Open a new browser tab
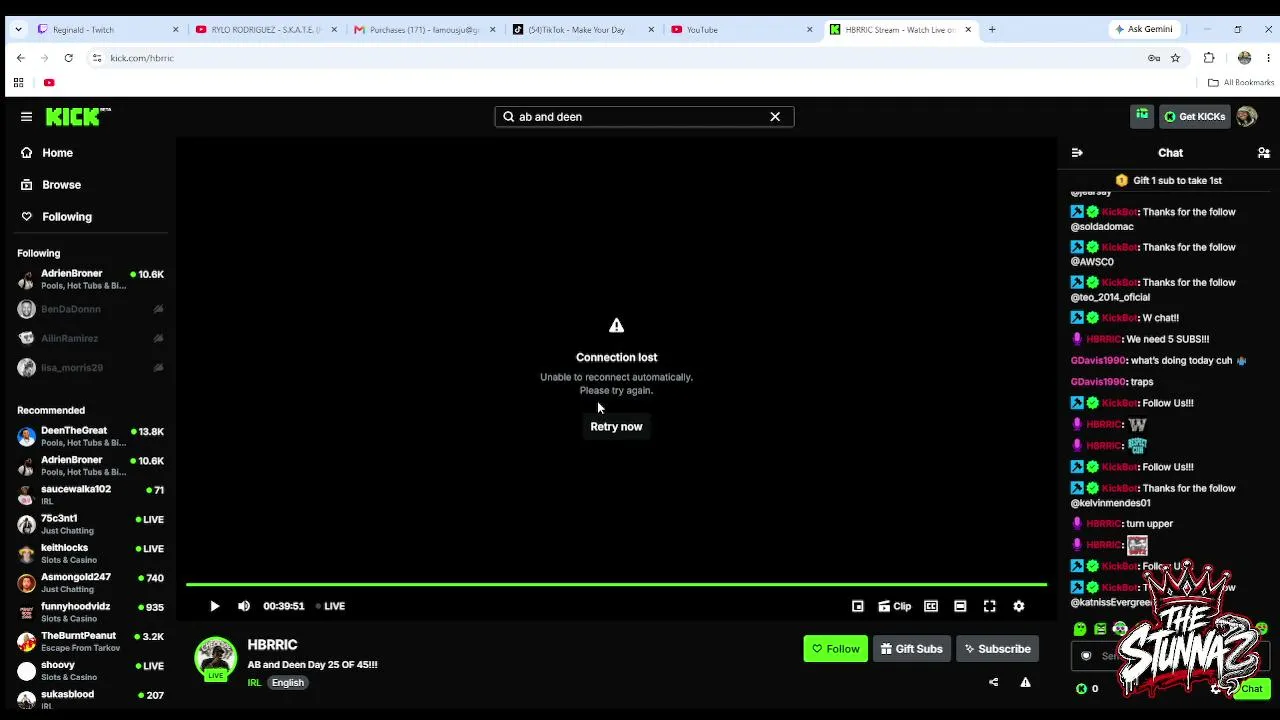Image resolution: width=1280 pixels, height=720 pixels. coord(992,30)
